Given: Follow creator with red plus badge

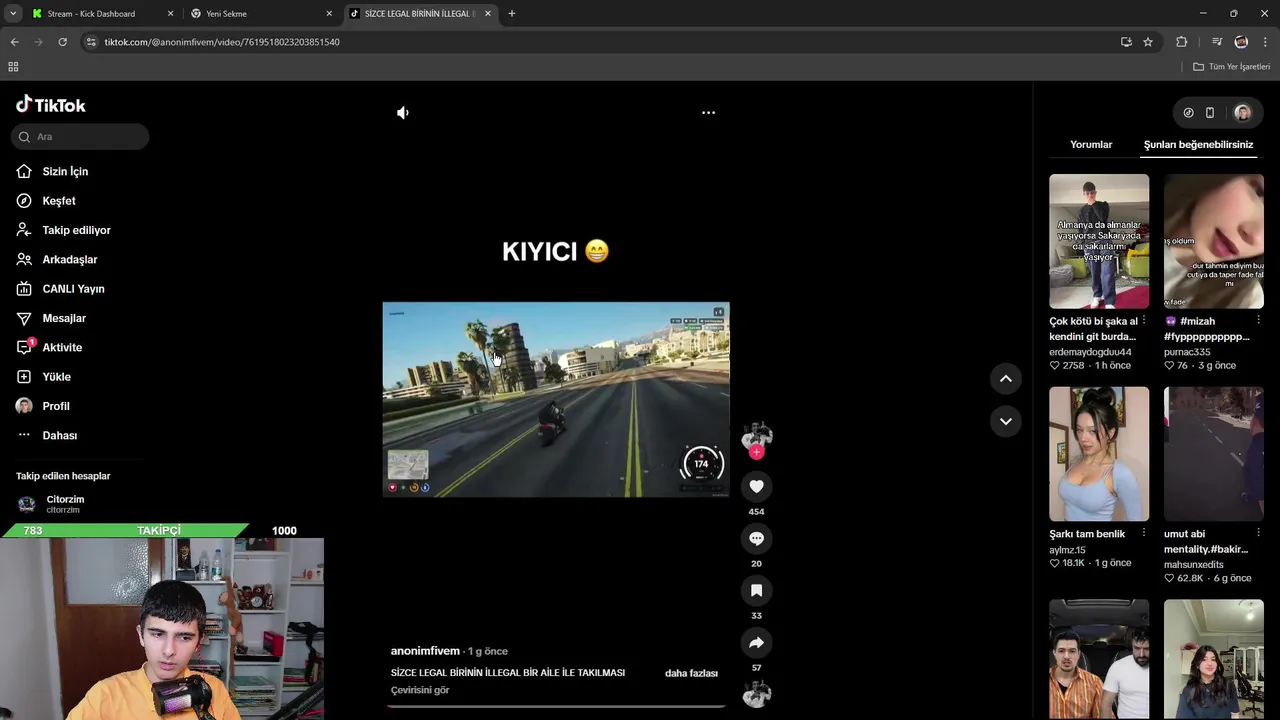Looking at the screenshot, I should point(756,453).
